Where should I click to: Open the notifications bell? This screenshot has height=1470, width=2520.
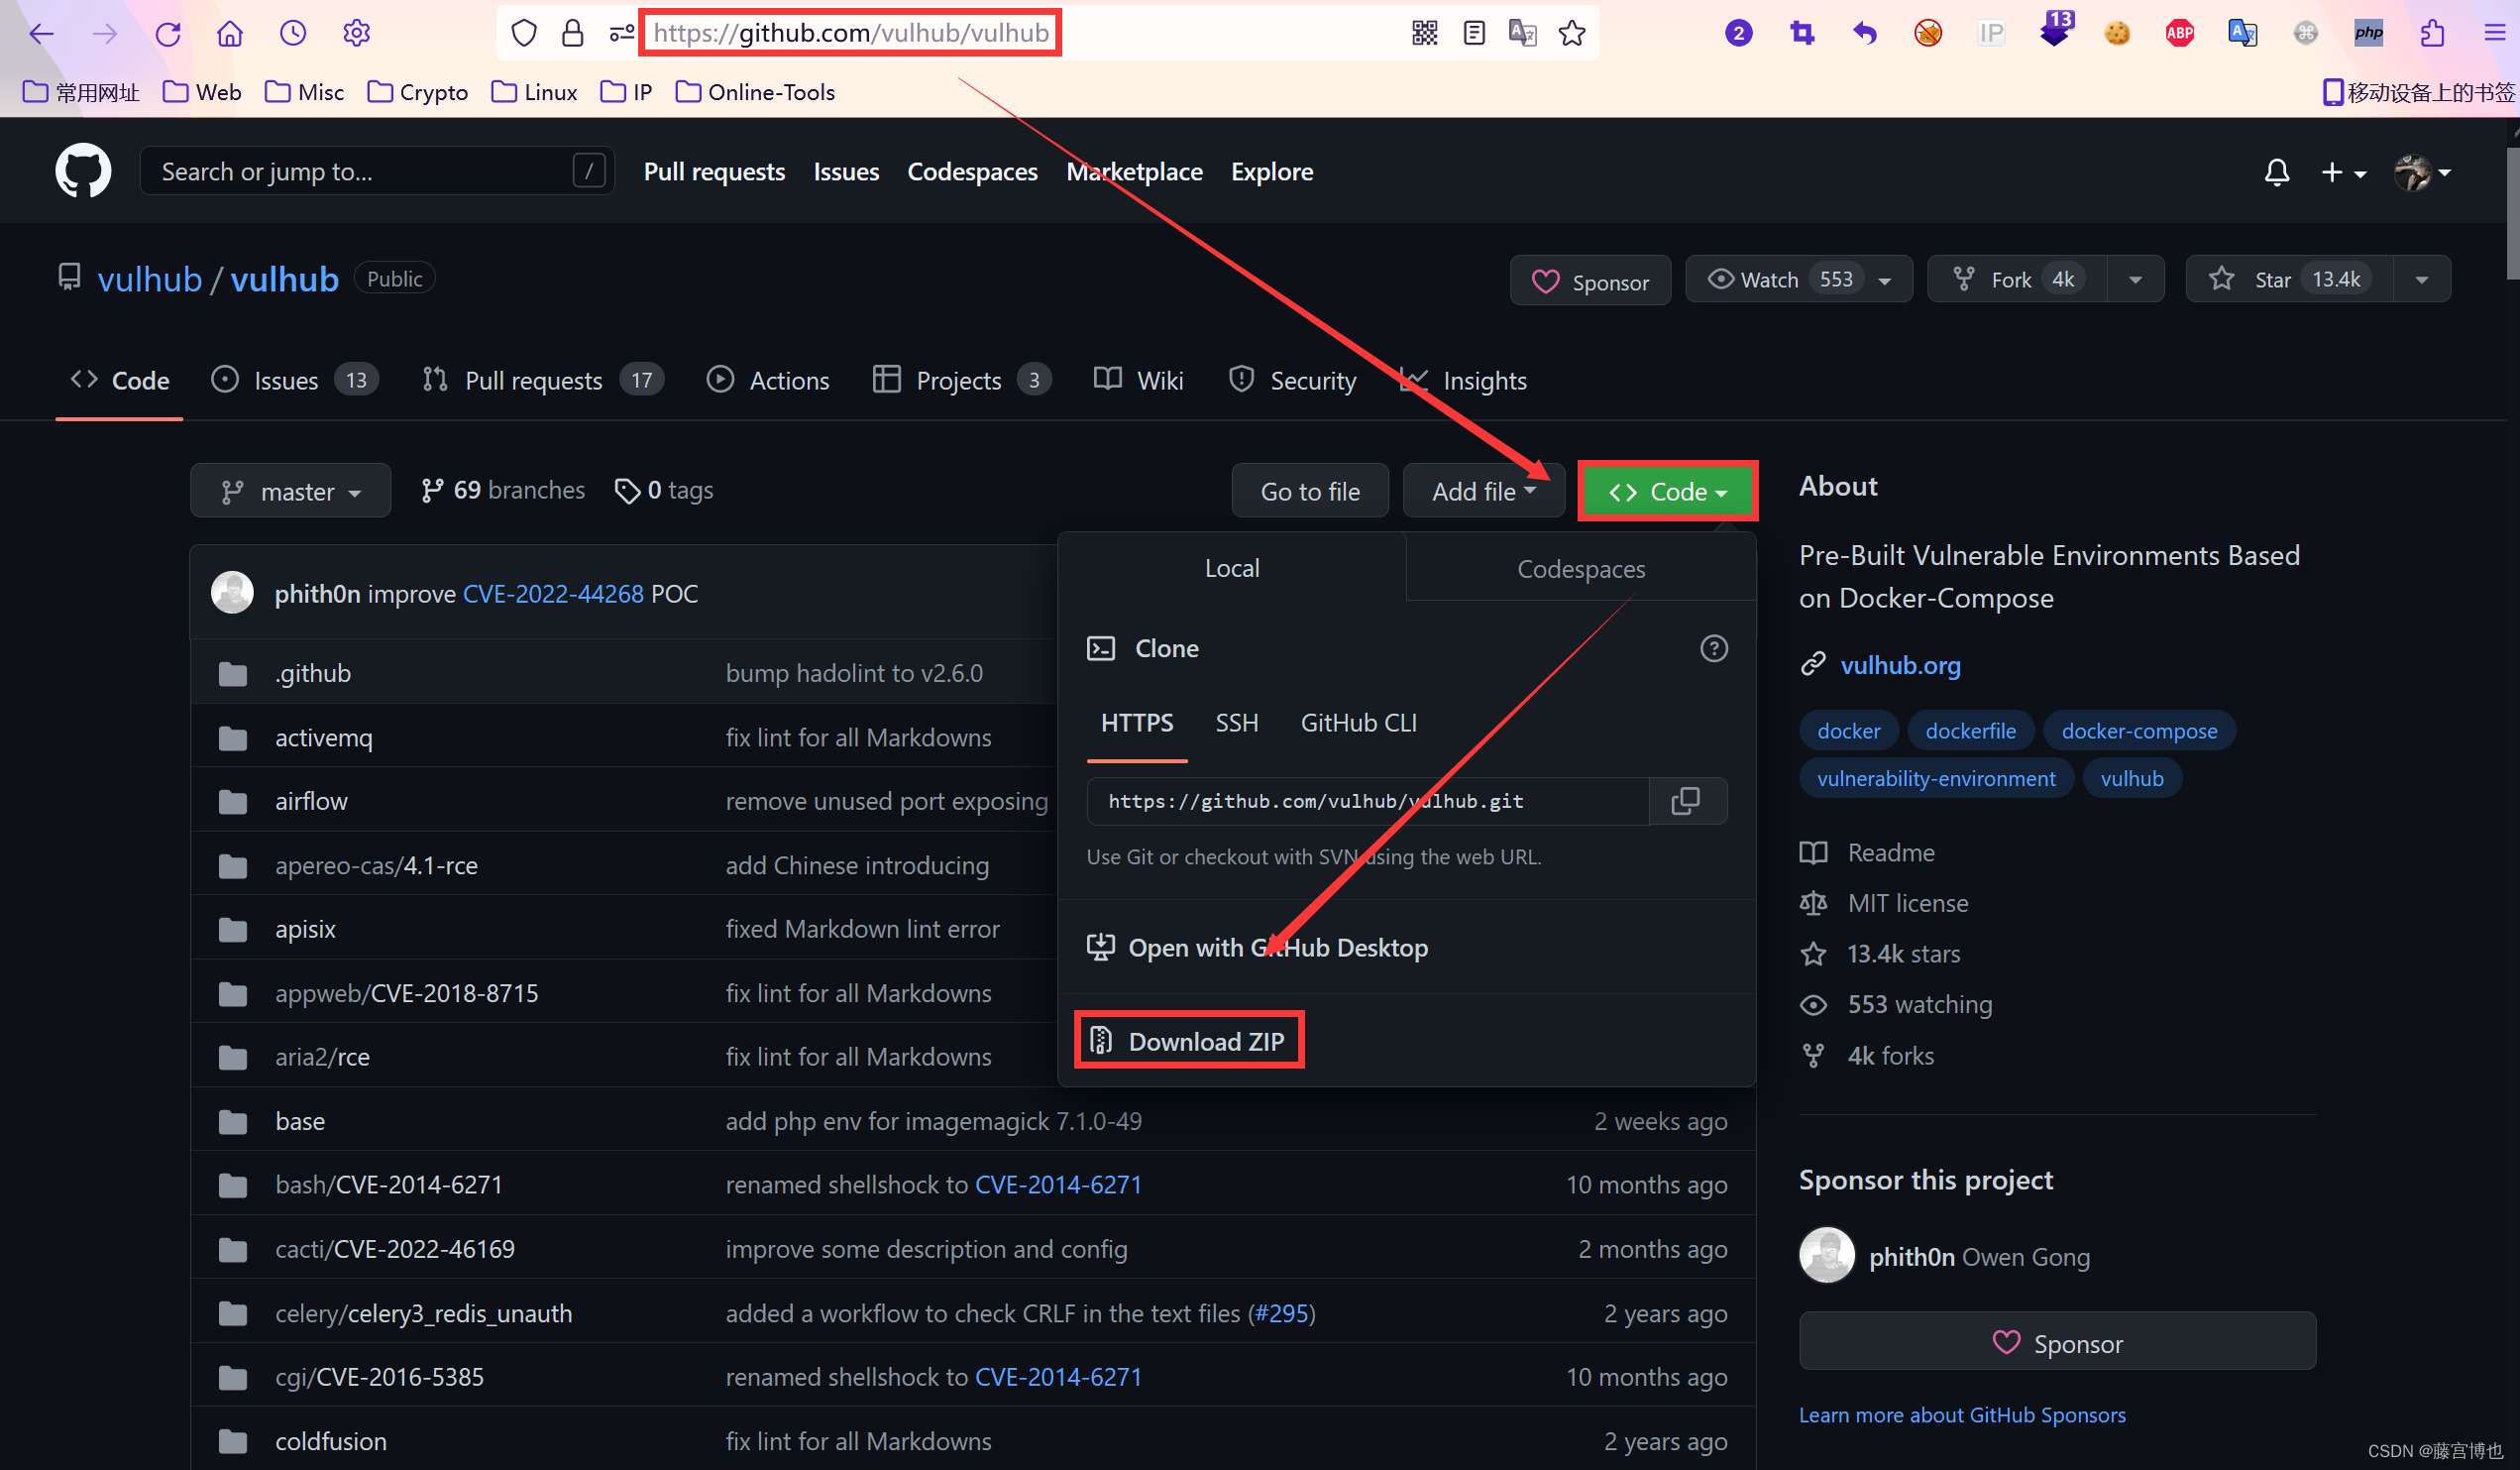2276,172
